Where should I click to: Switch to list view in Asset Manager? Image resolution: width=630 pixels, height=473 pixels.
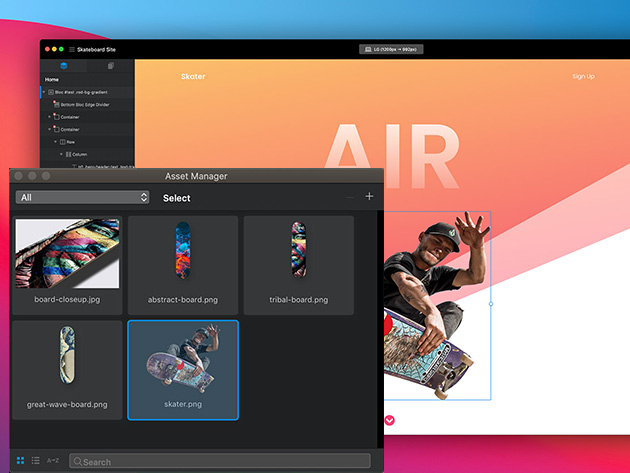36,461
